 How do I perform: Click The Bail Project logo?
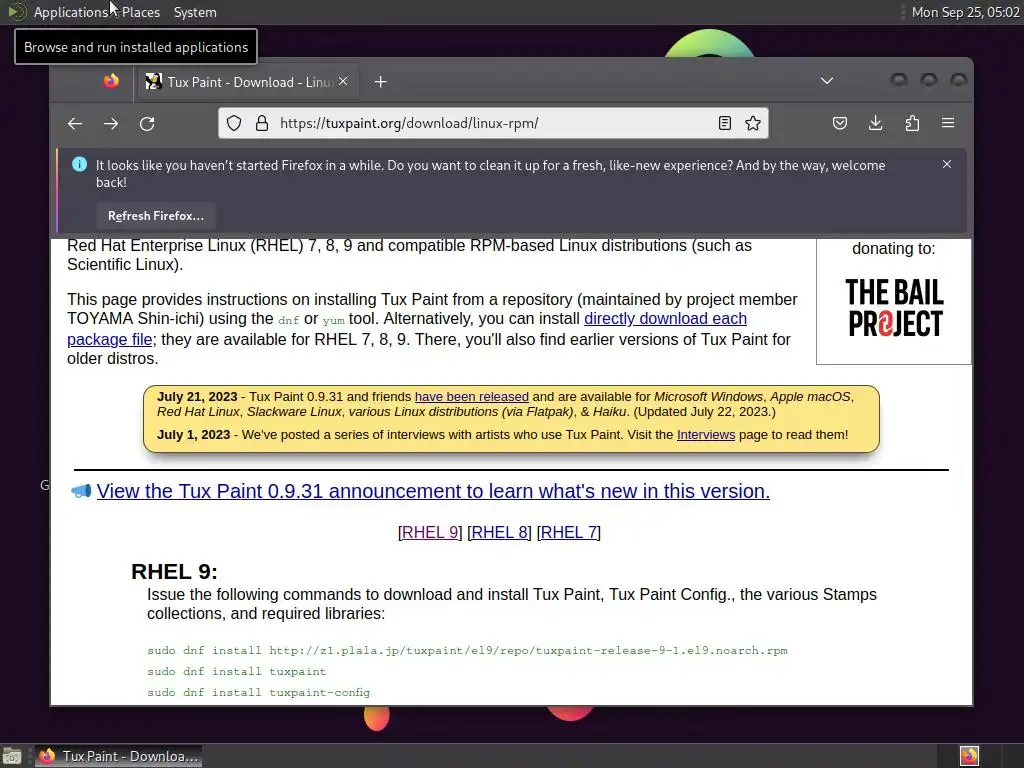[894, 308]
